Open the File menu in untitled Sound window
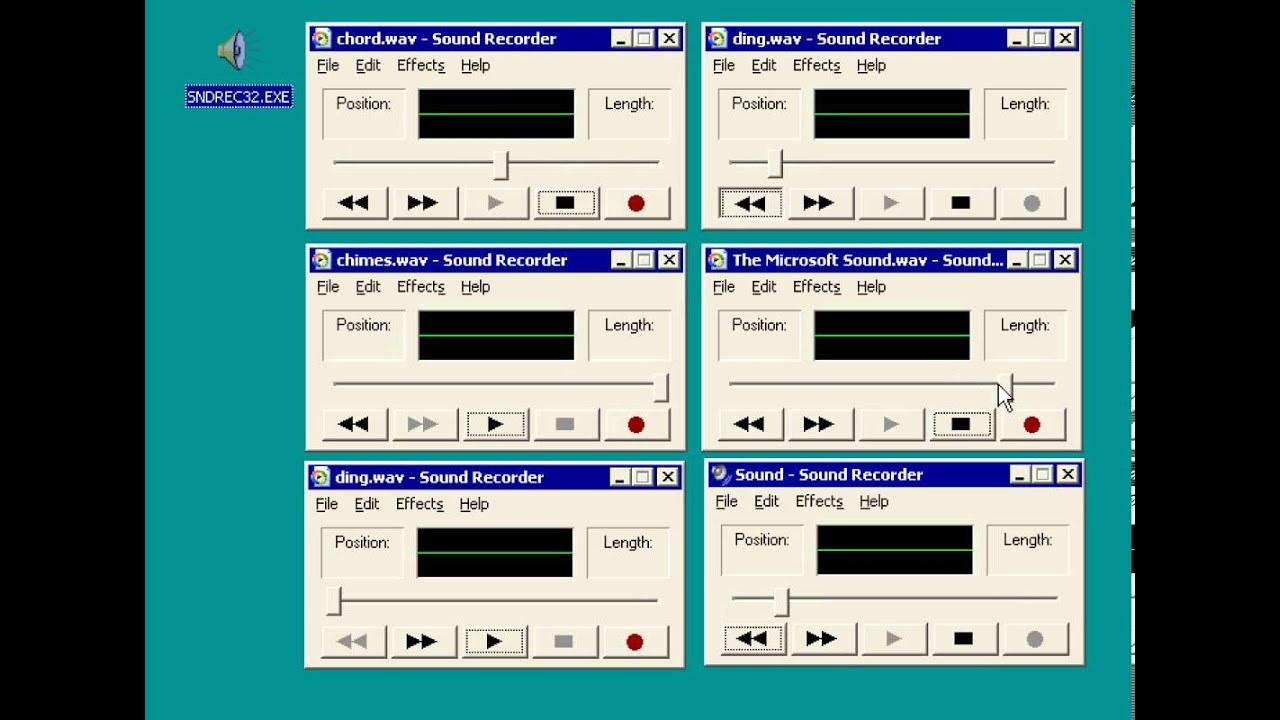Image resolution: width=1280 pixels, height=720 pixels. [x=727, y=501]
